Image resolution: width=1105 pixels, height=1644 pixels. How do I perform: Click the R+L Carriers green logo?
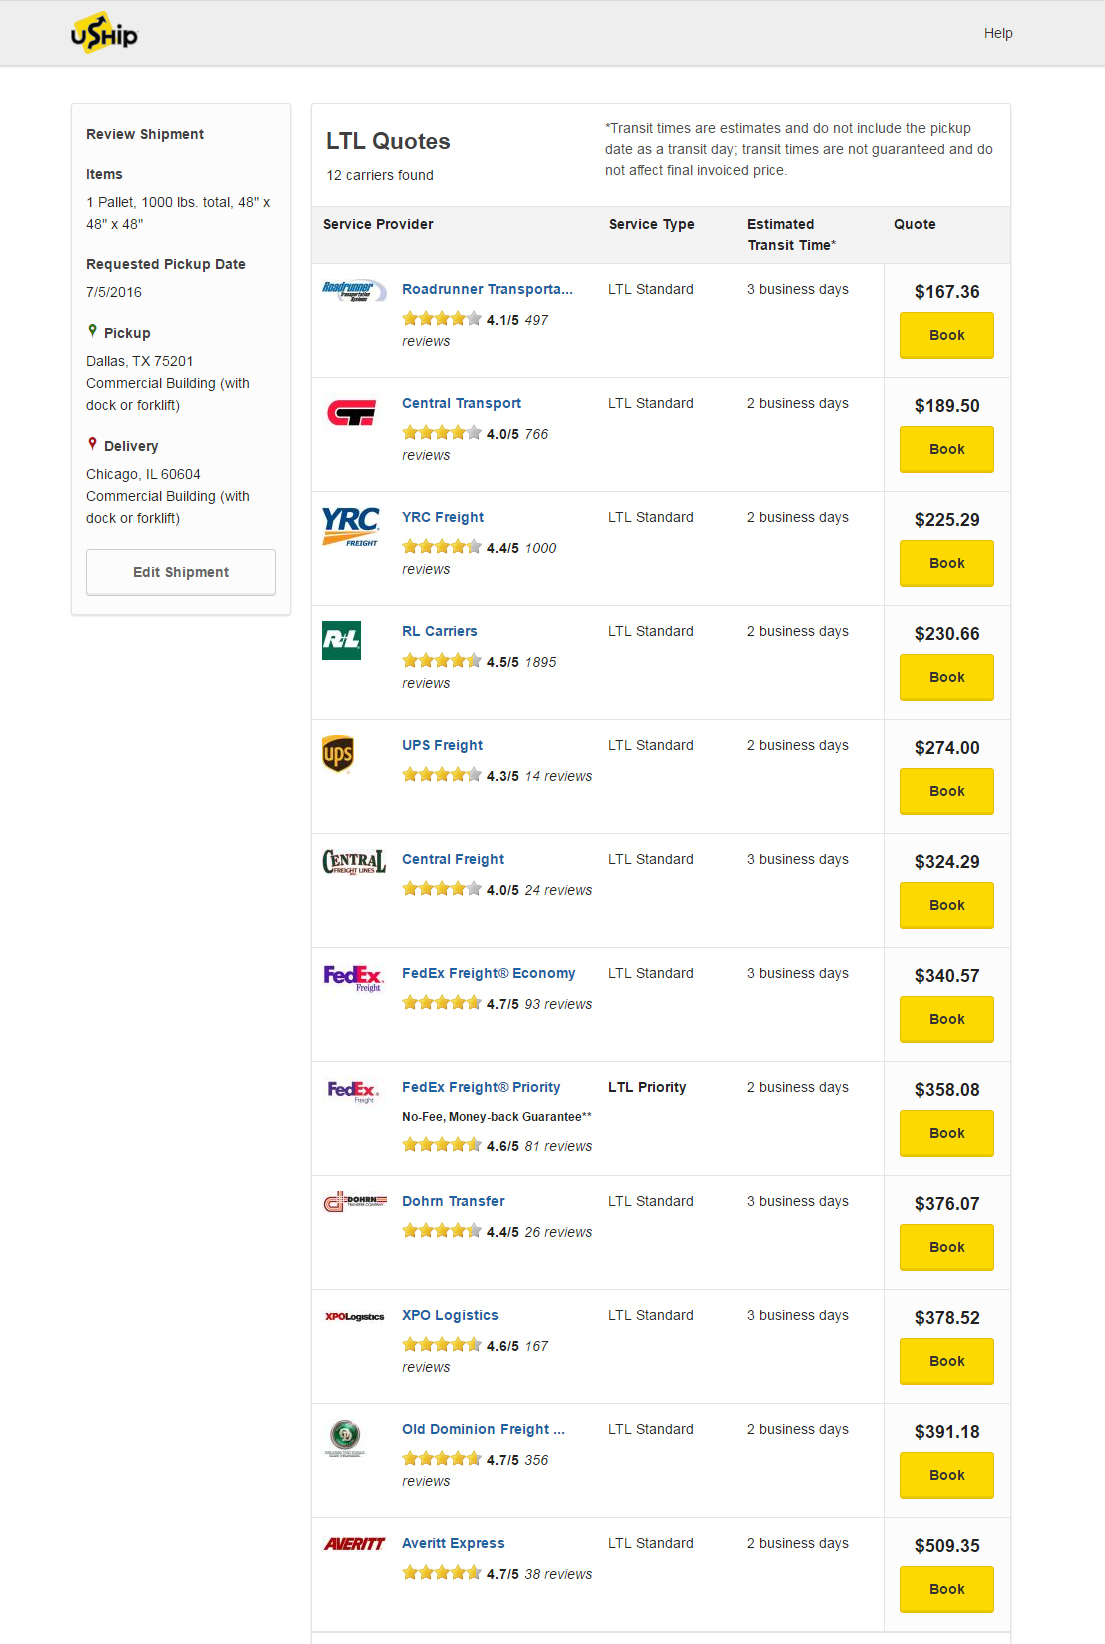click(x=341, y=640)
